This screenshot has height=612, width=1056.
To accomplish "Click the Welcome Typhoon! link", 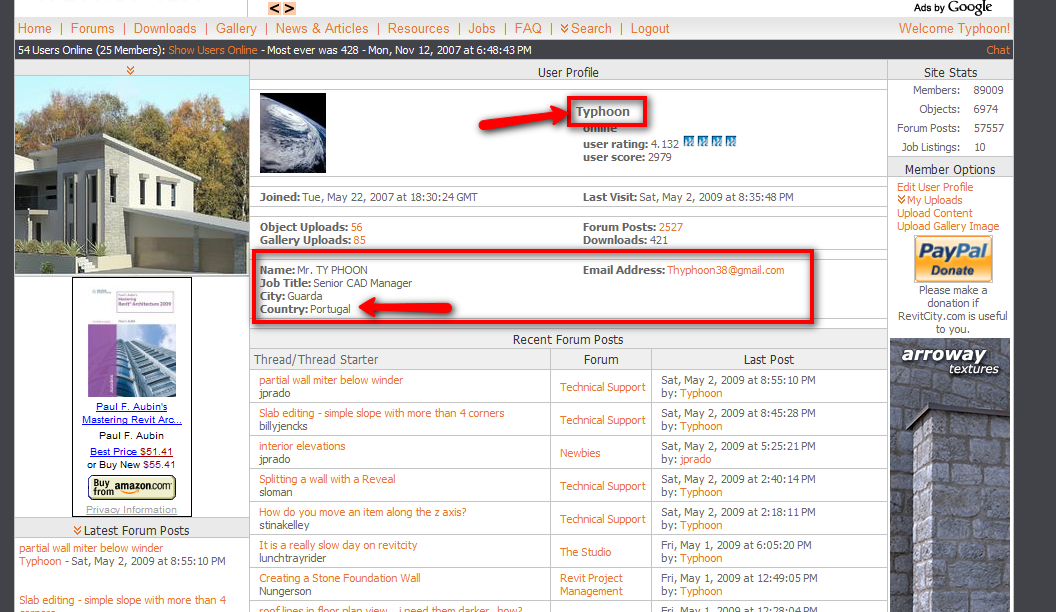I will pyautogui.click(x=954, y=28).
